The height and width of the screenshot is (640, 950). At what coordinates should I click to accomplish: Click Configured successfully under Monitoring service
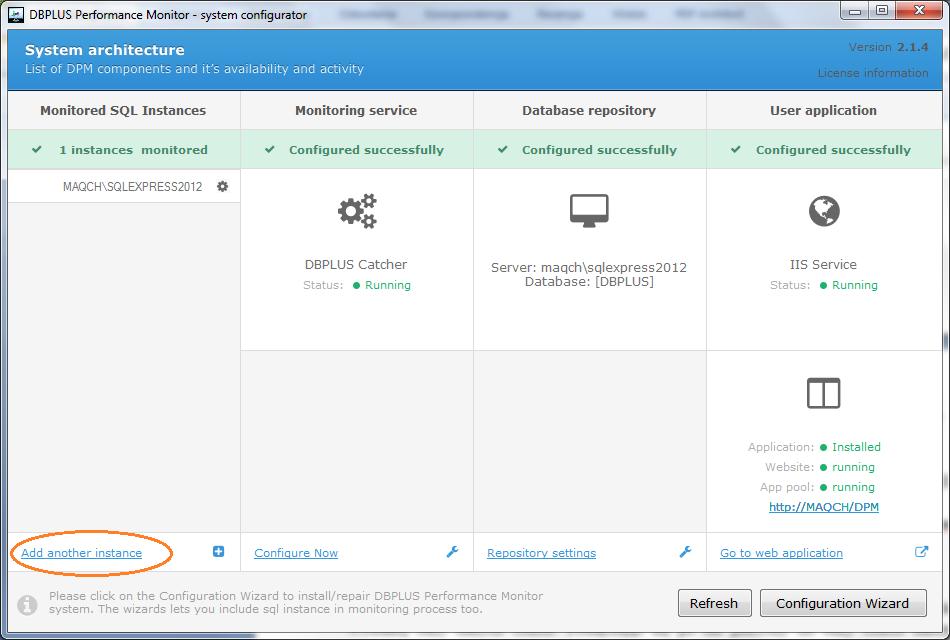367,150
